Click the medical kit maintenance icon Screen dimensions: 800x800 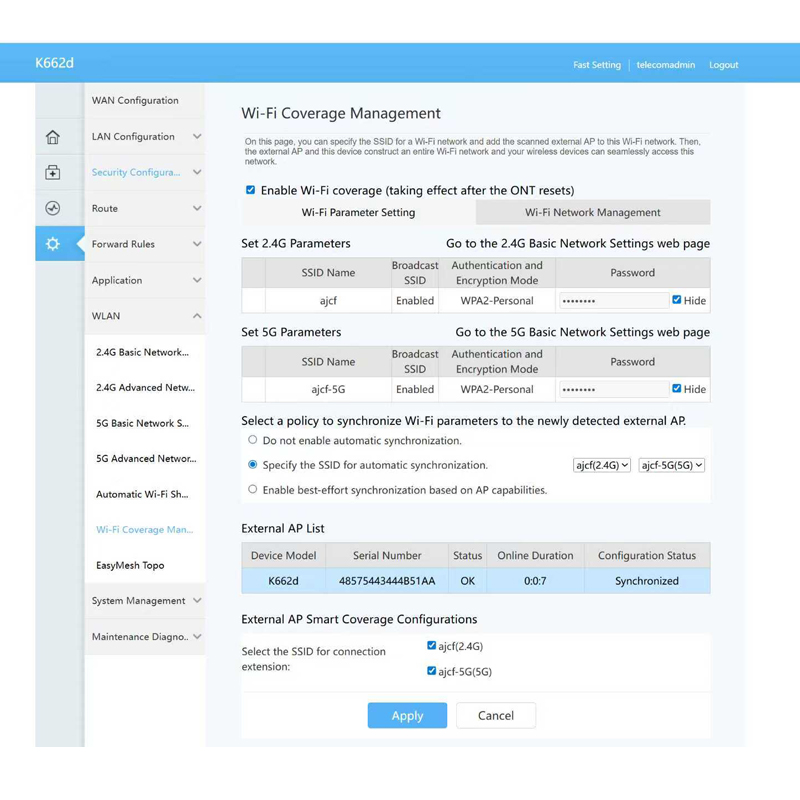click(x=53, y=173)
